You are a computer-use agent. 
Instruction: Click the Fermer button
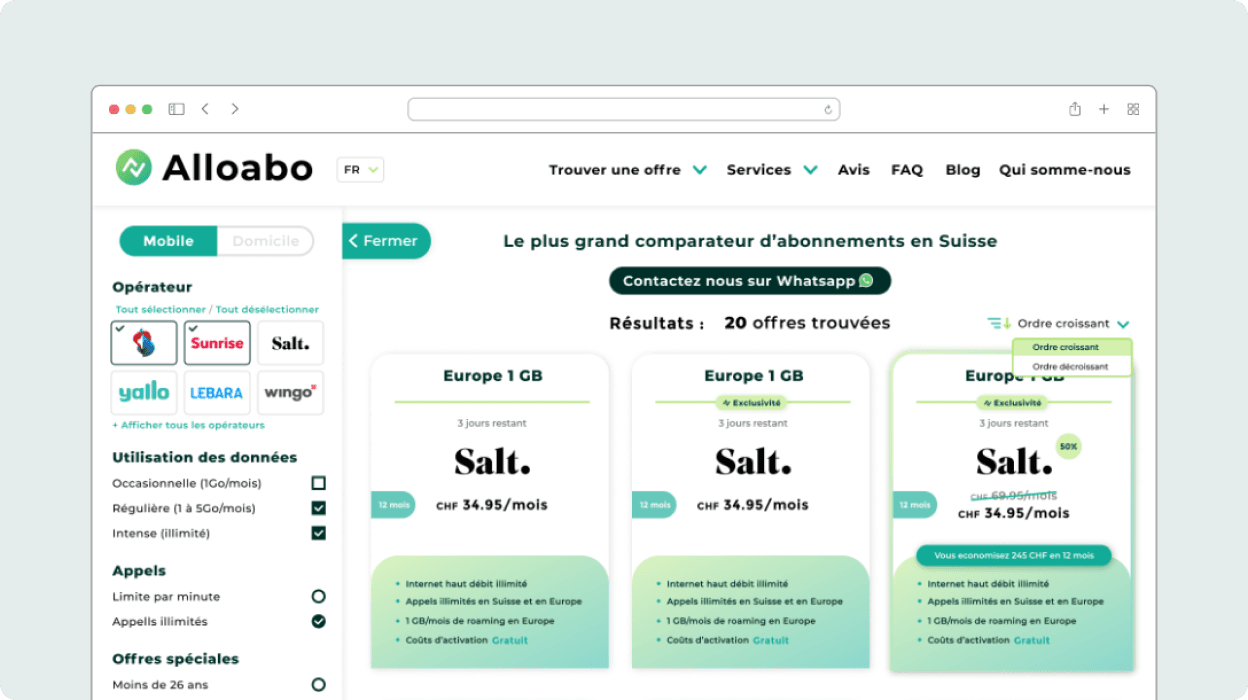point(387,241)
